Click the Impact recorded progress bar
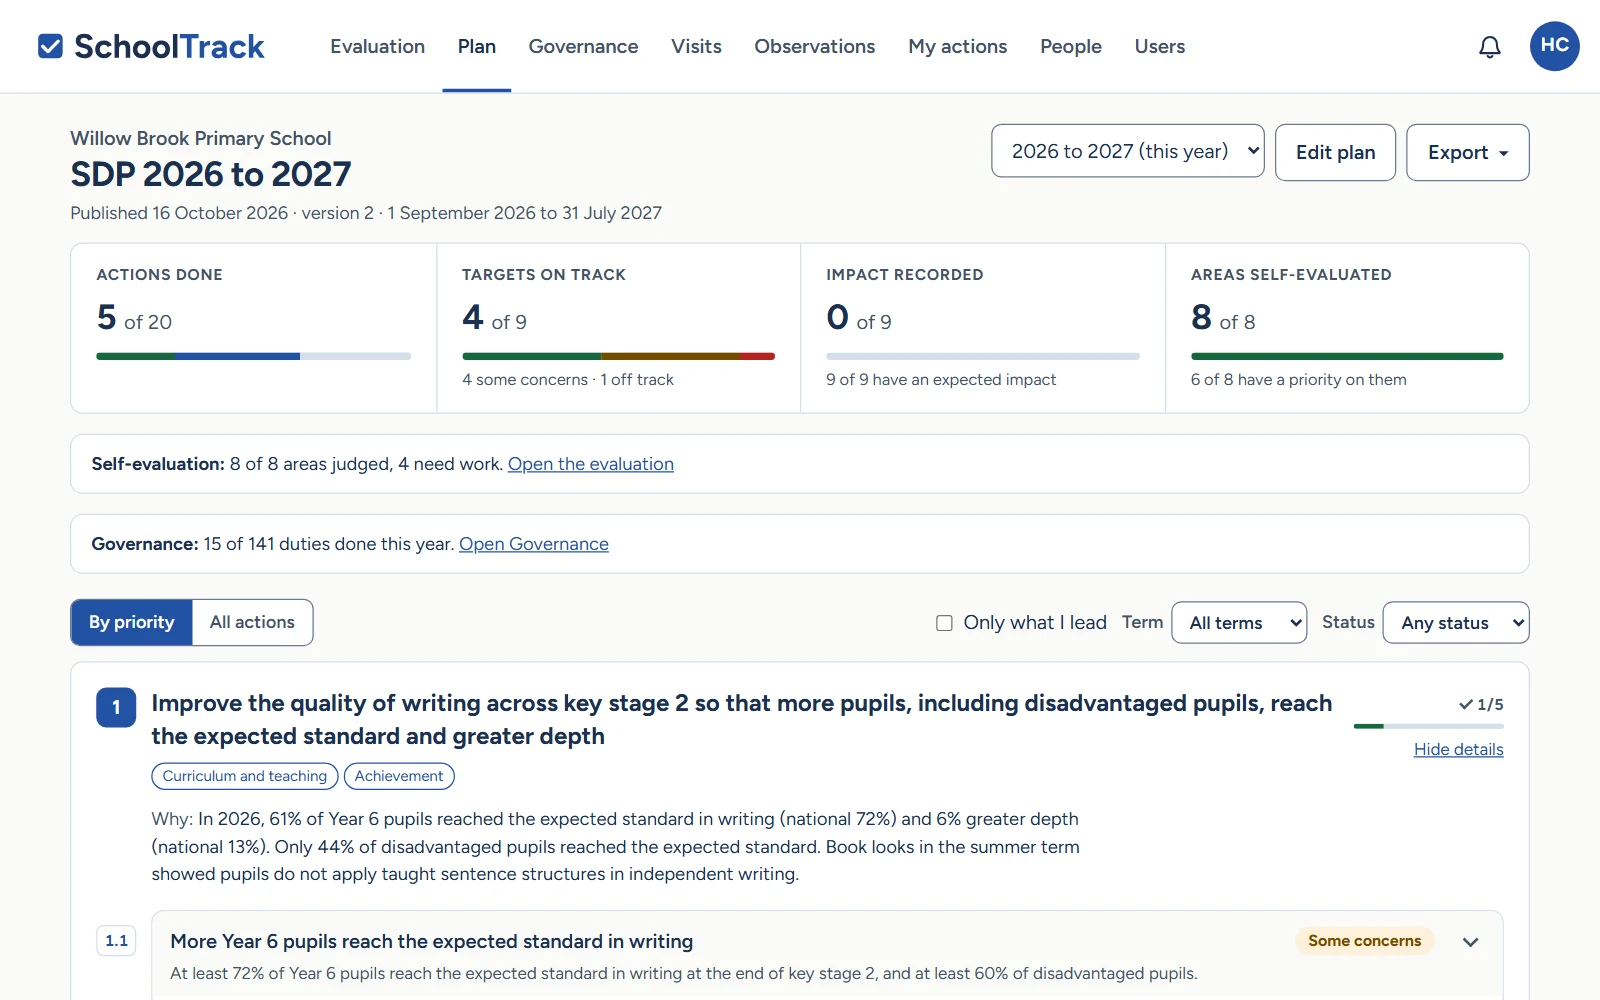 click(x=983, y=356)
